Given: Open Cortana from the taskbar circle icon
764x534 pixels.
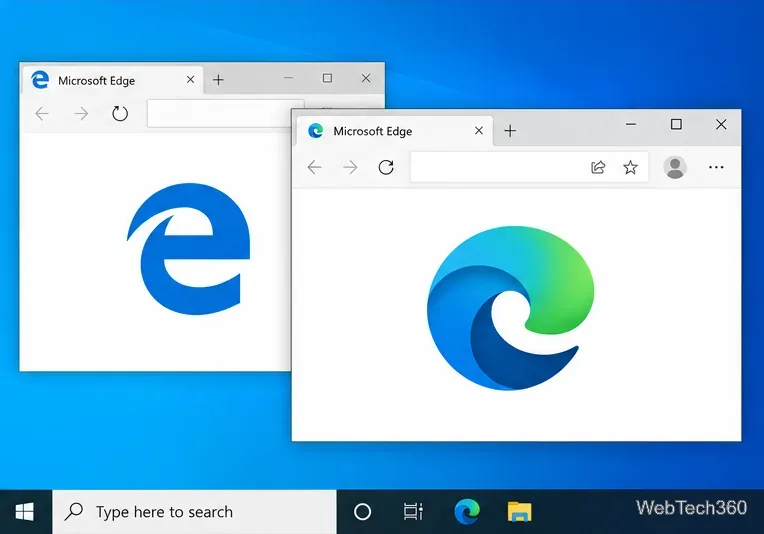Looking at the screenshot, I should click(363, 512).
